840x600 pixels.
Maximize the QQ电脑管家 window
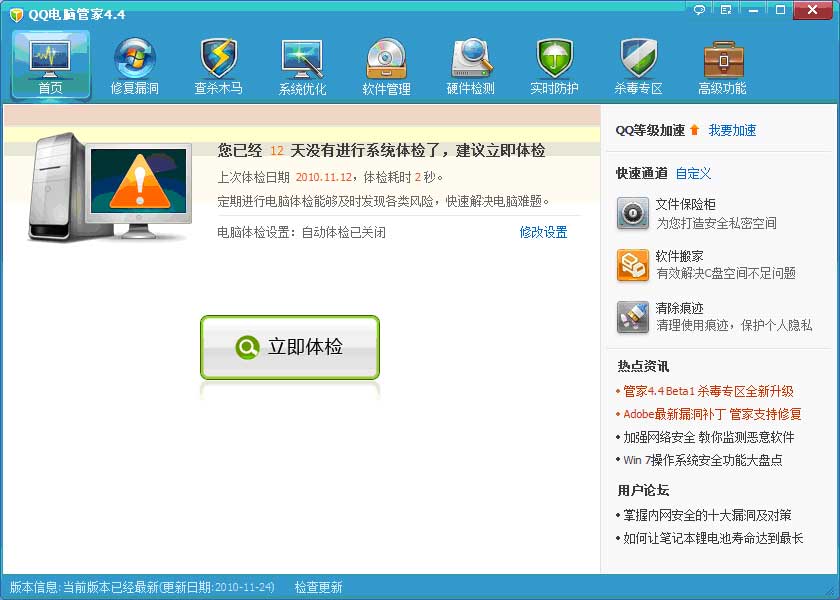tap(781, 10)
